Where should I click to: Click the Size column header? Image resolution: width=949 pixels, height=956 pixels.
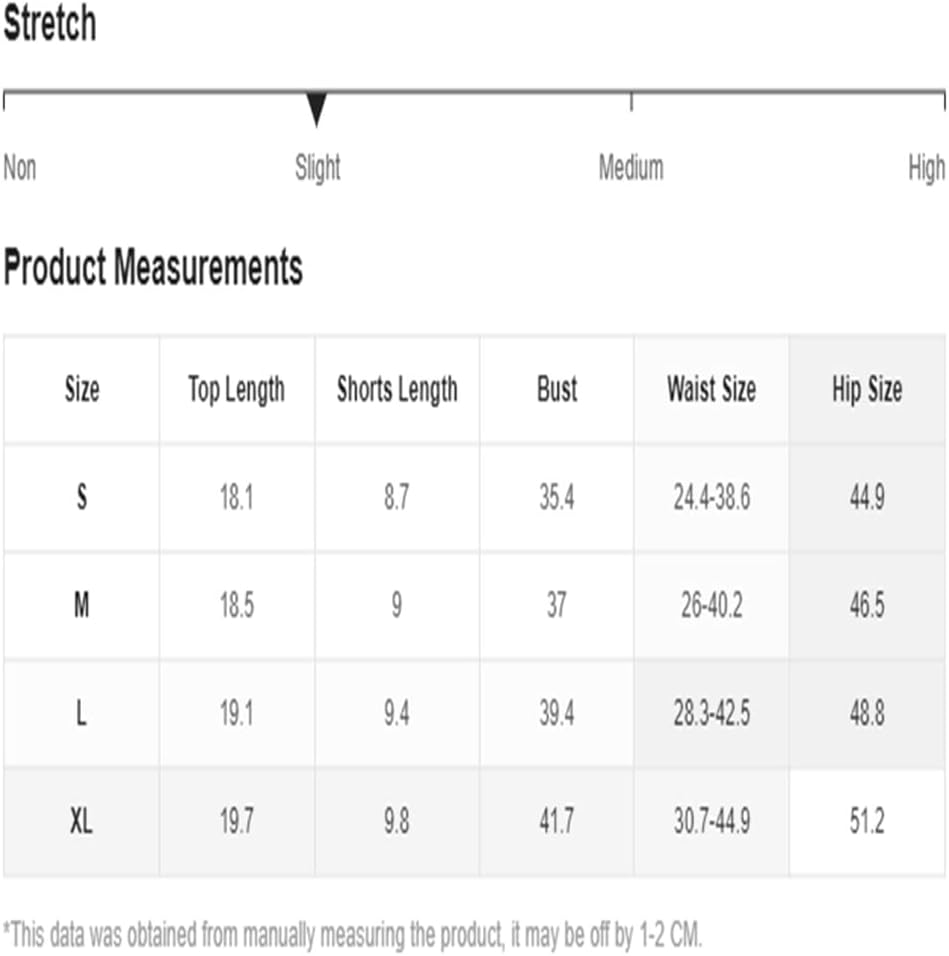pos(82,390)
